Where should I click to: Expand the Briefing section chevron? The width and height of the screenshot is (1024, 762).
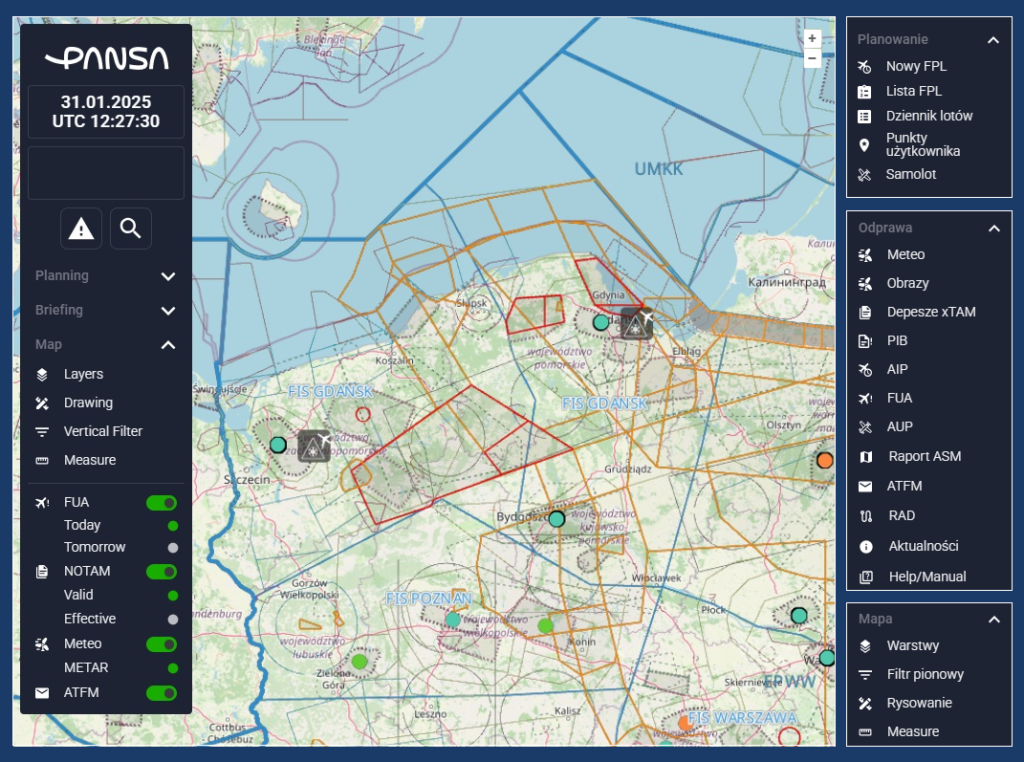(x=168, y=311)
